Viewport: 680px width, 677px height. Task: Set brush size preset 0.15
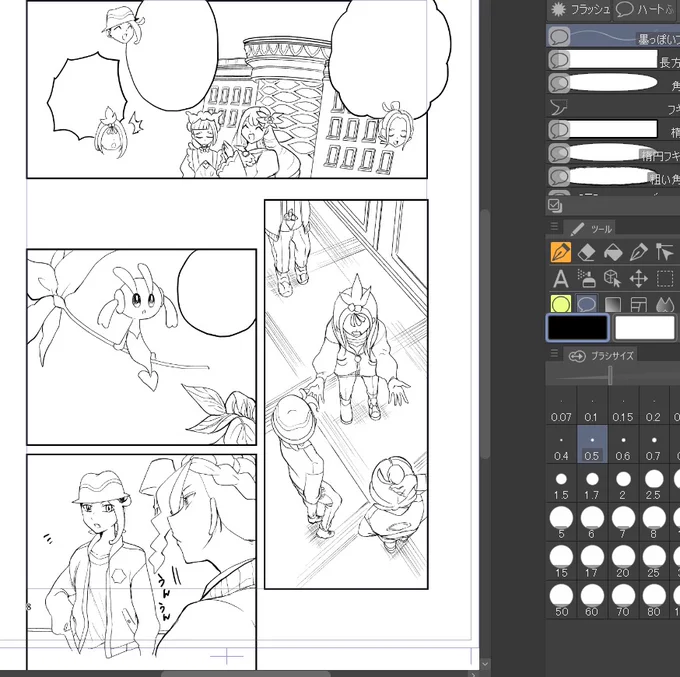623,406
